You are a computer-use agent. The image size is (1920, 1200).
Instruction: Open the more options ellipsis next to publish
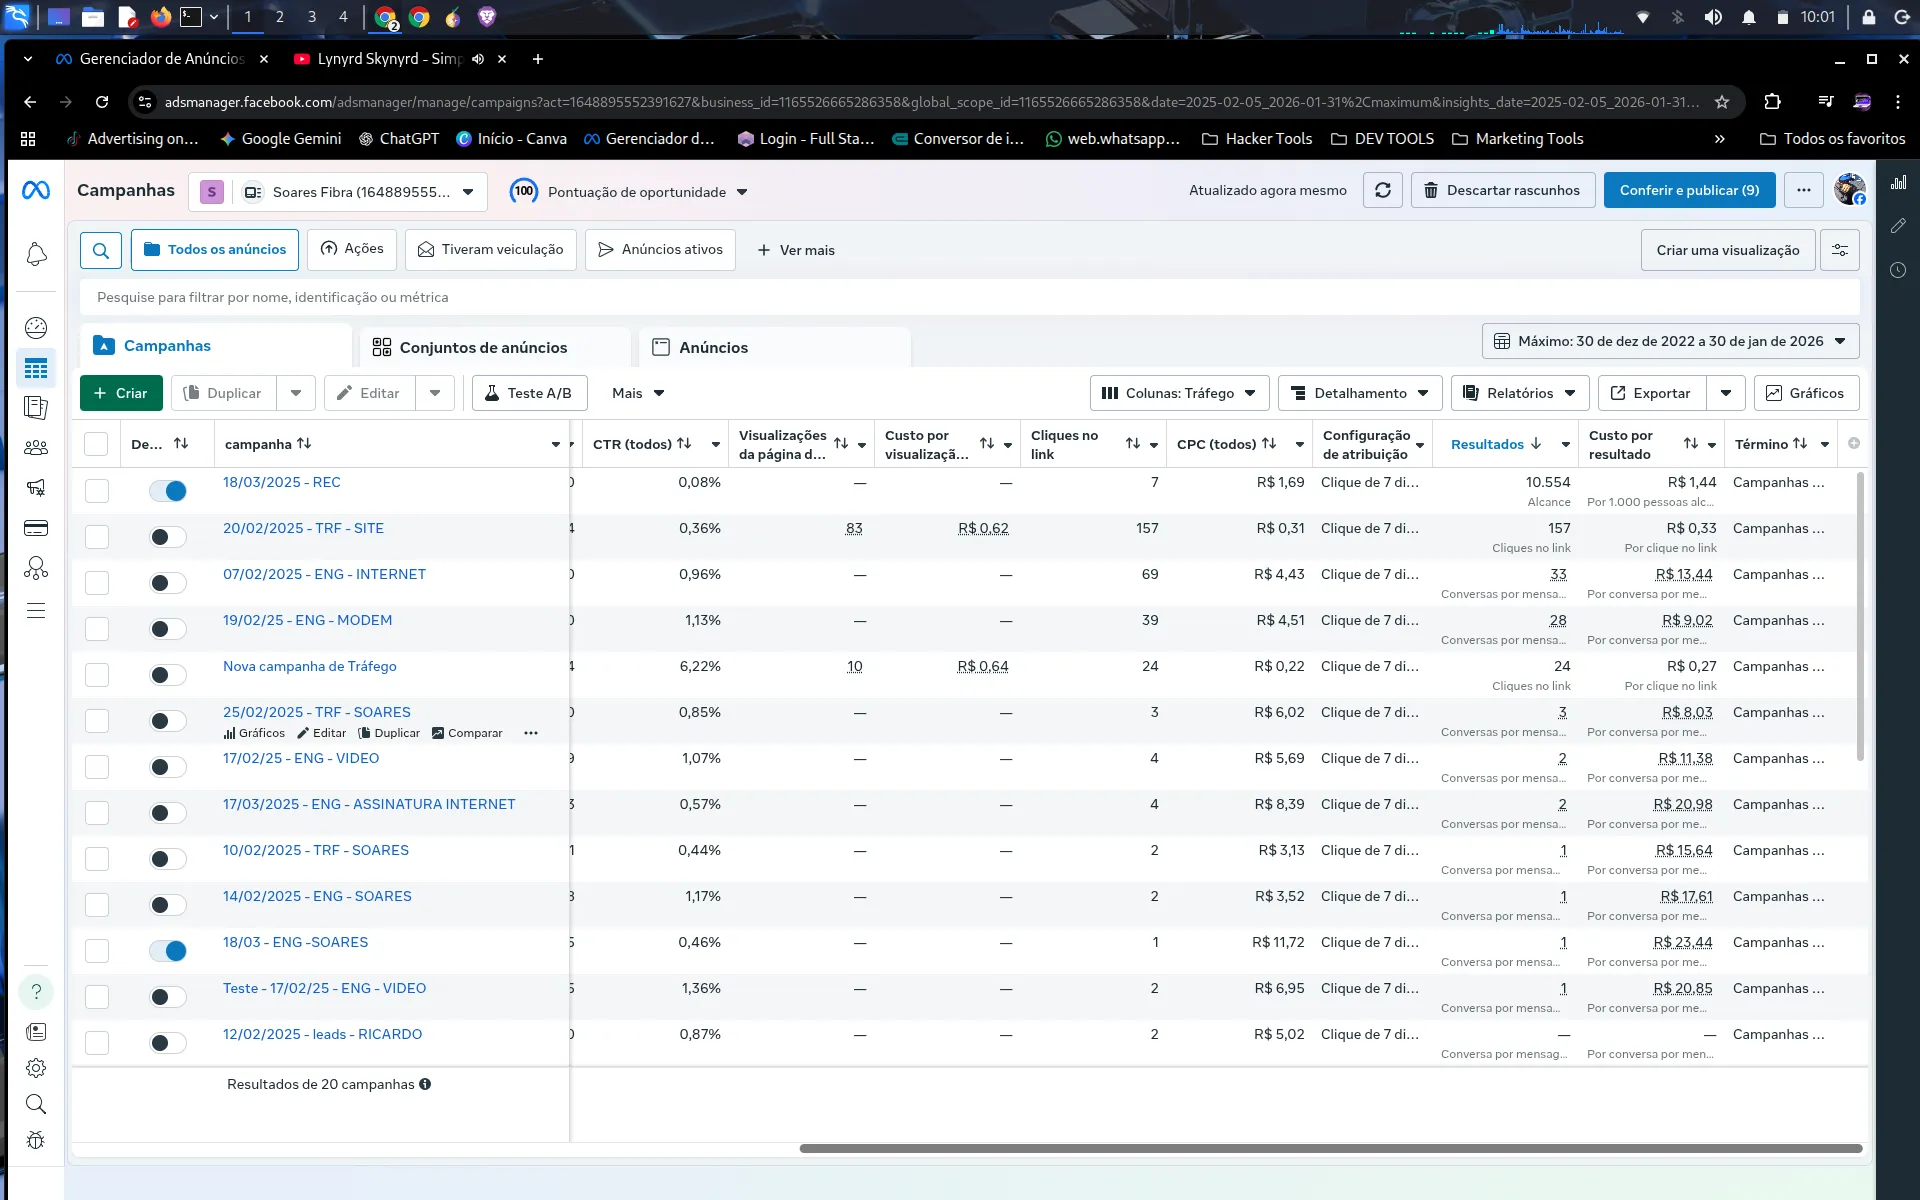pos(1804,190)
